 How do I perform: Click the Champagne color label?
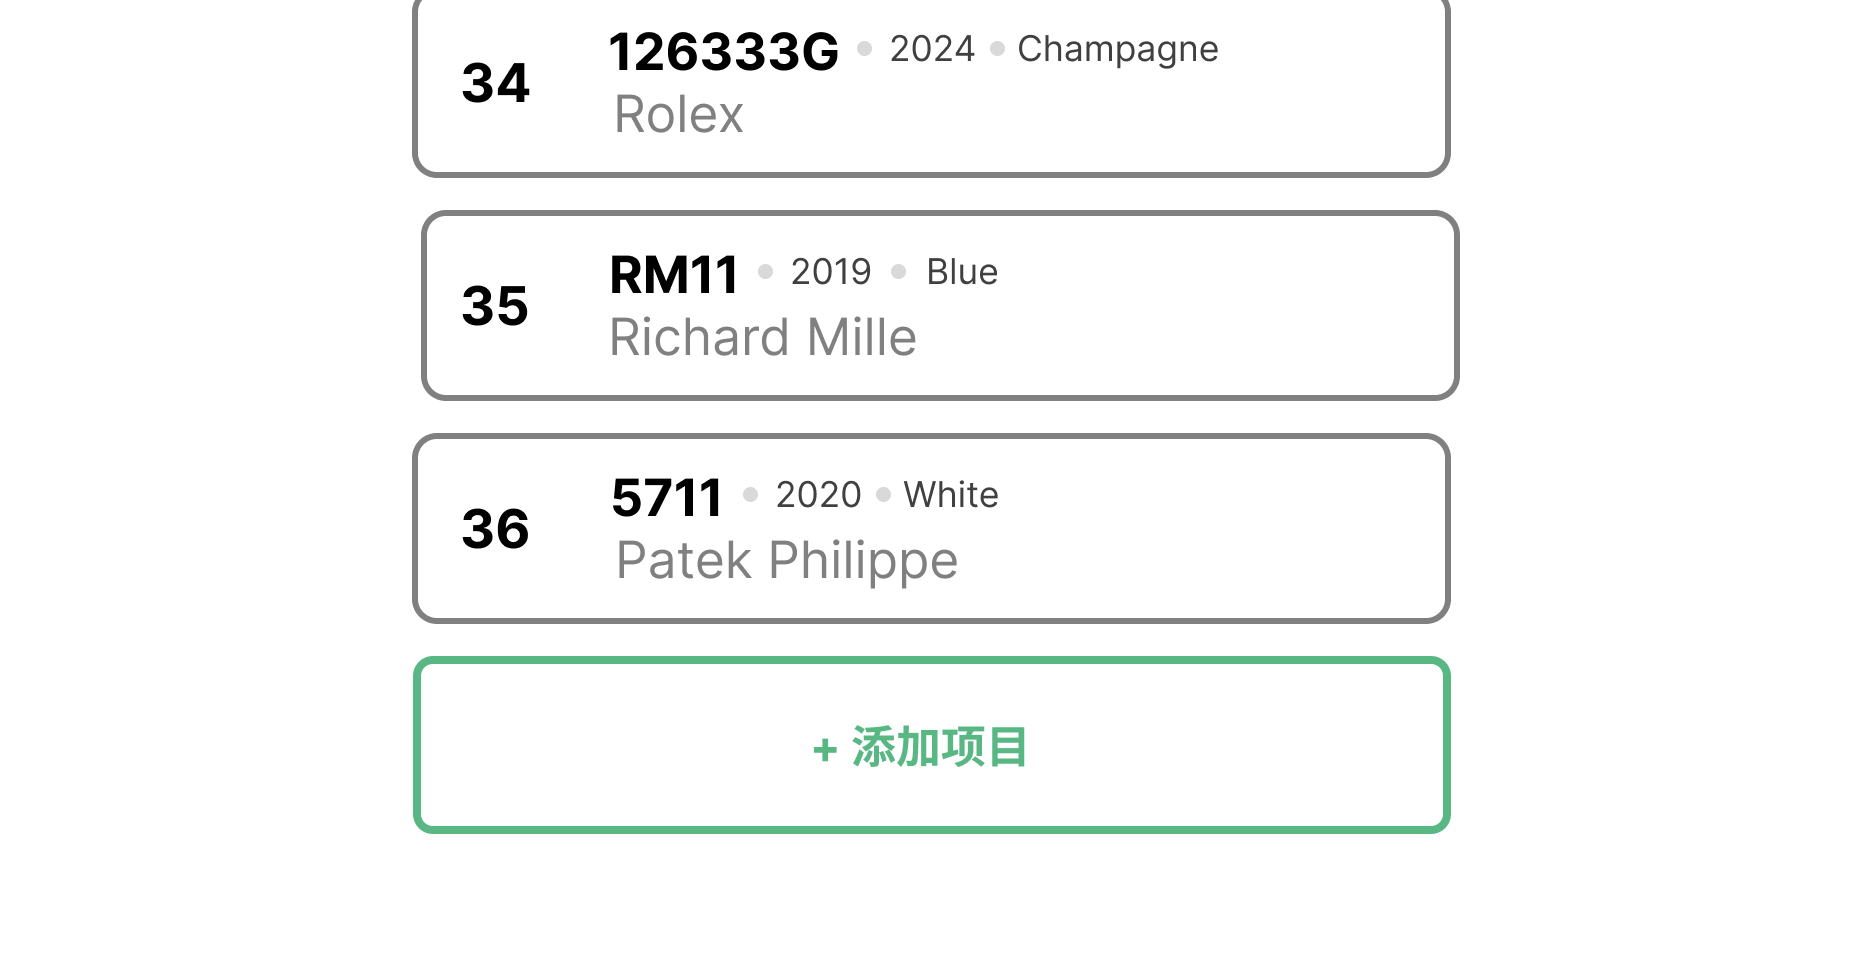coord(1117,48)
